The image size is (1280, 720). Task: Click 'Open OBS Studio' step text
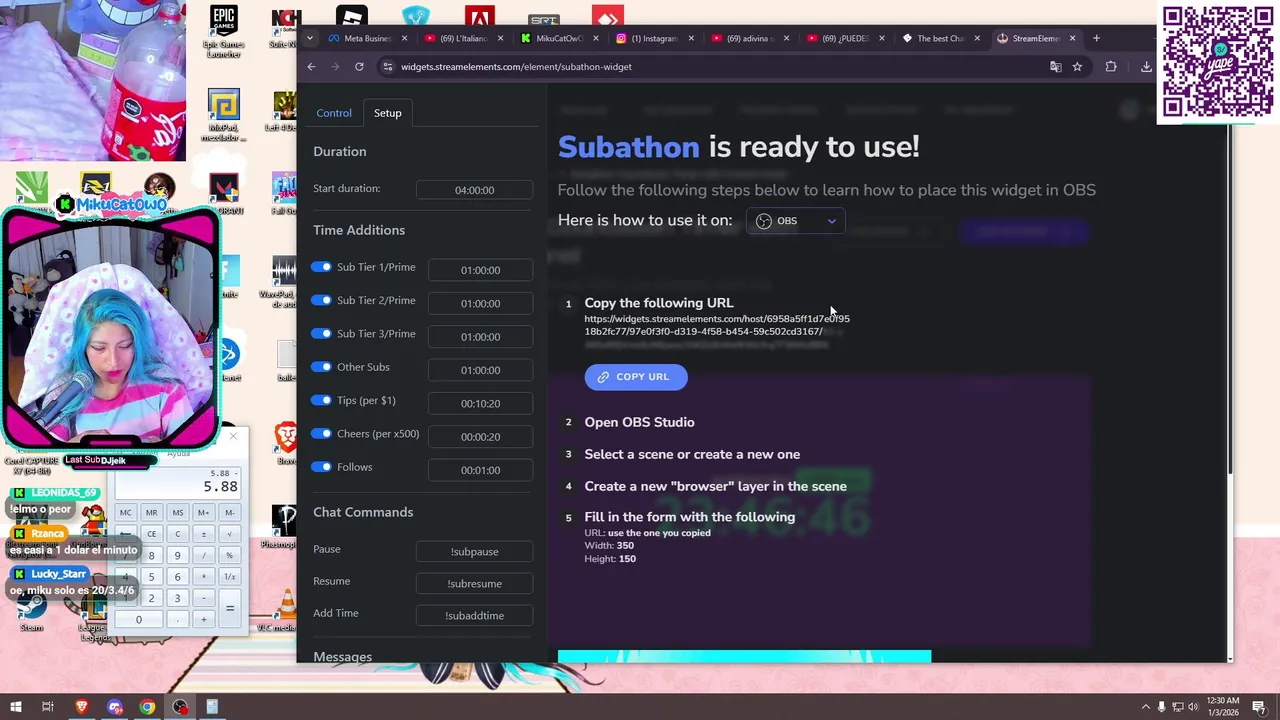pos(639,422)
